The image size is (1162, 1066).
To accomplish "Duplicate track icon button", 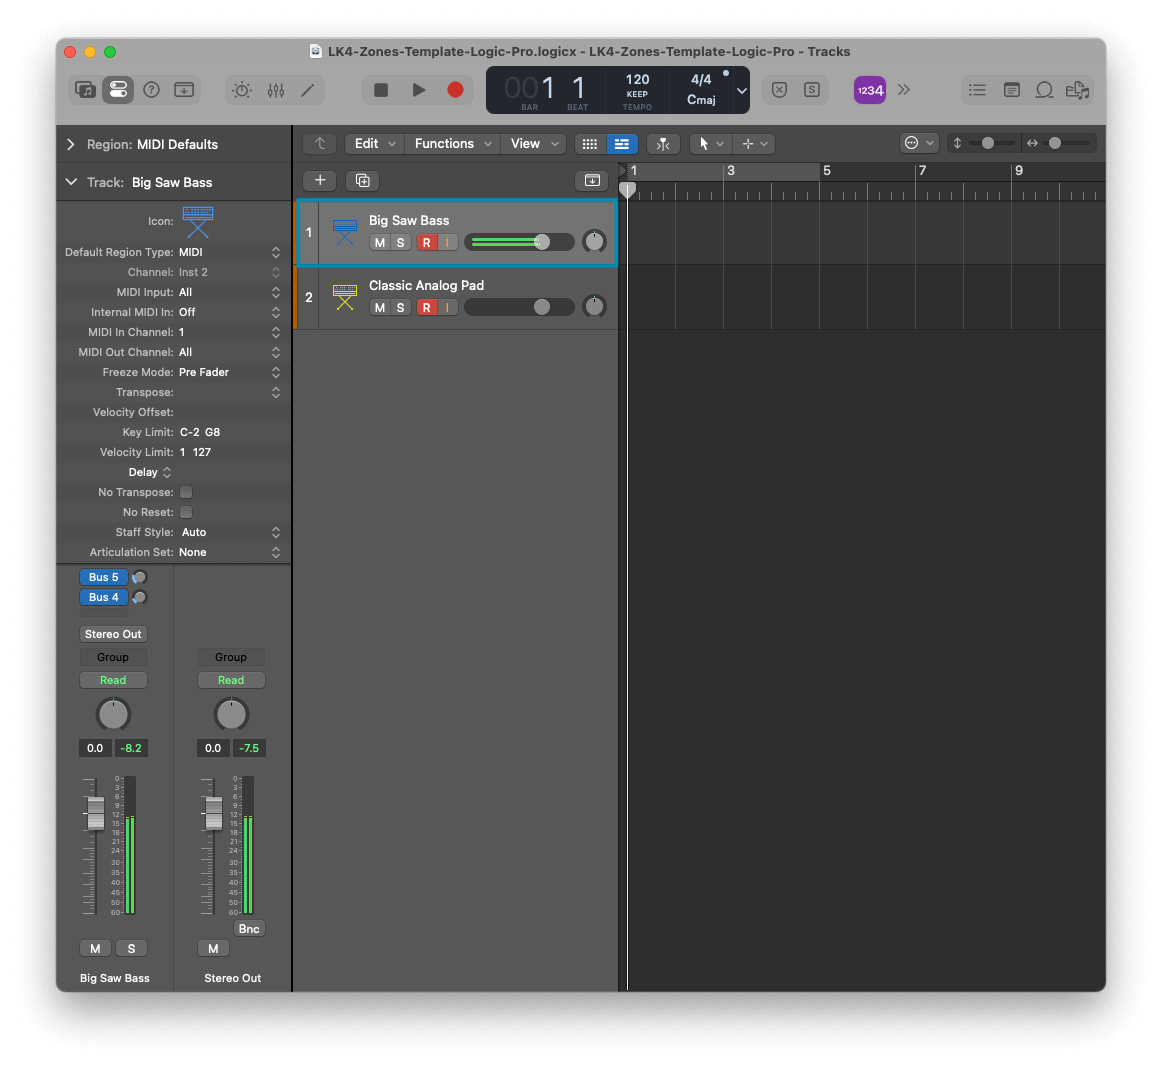I will click(362, 180).
